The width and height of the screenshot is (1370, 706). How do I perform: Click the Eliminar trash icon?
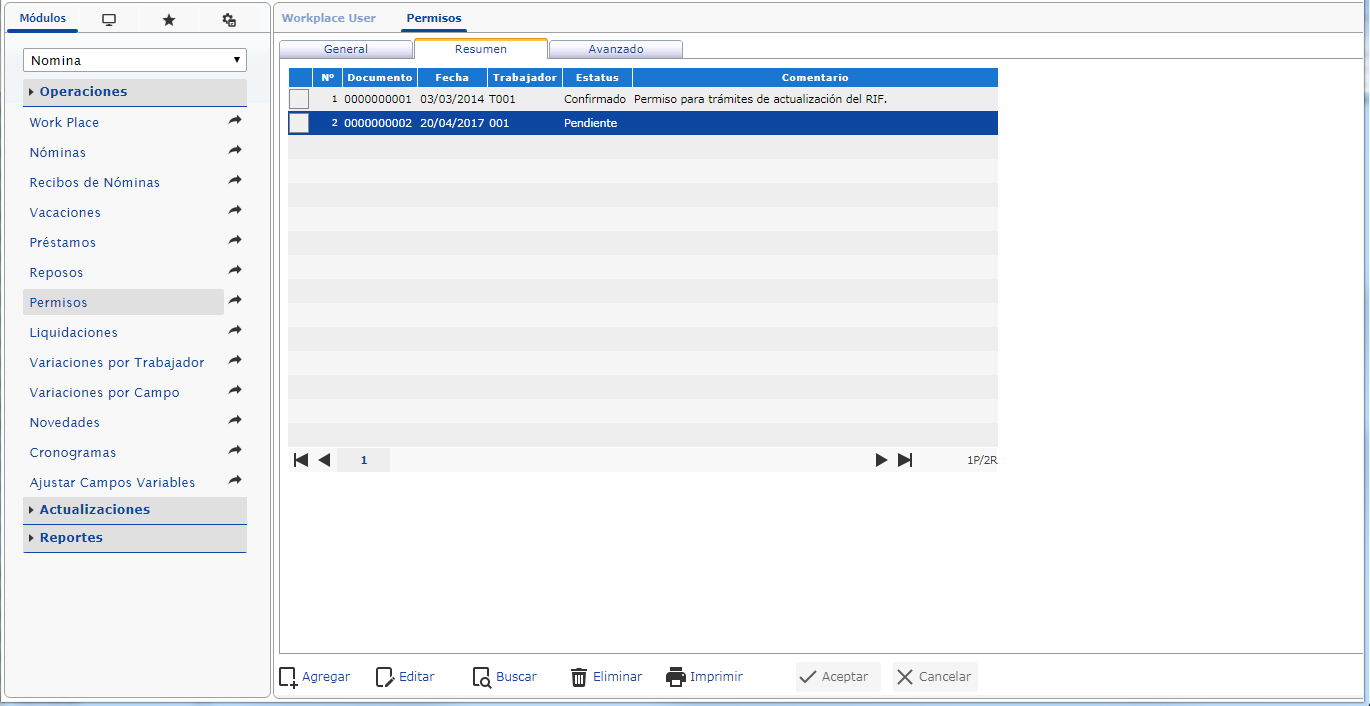pos(579,677)
